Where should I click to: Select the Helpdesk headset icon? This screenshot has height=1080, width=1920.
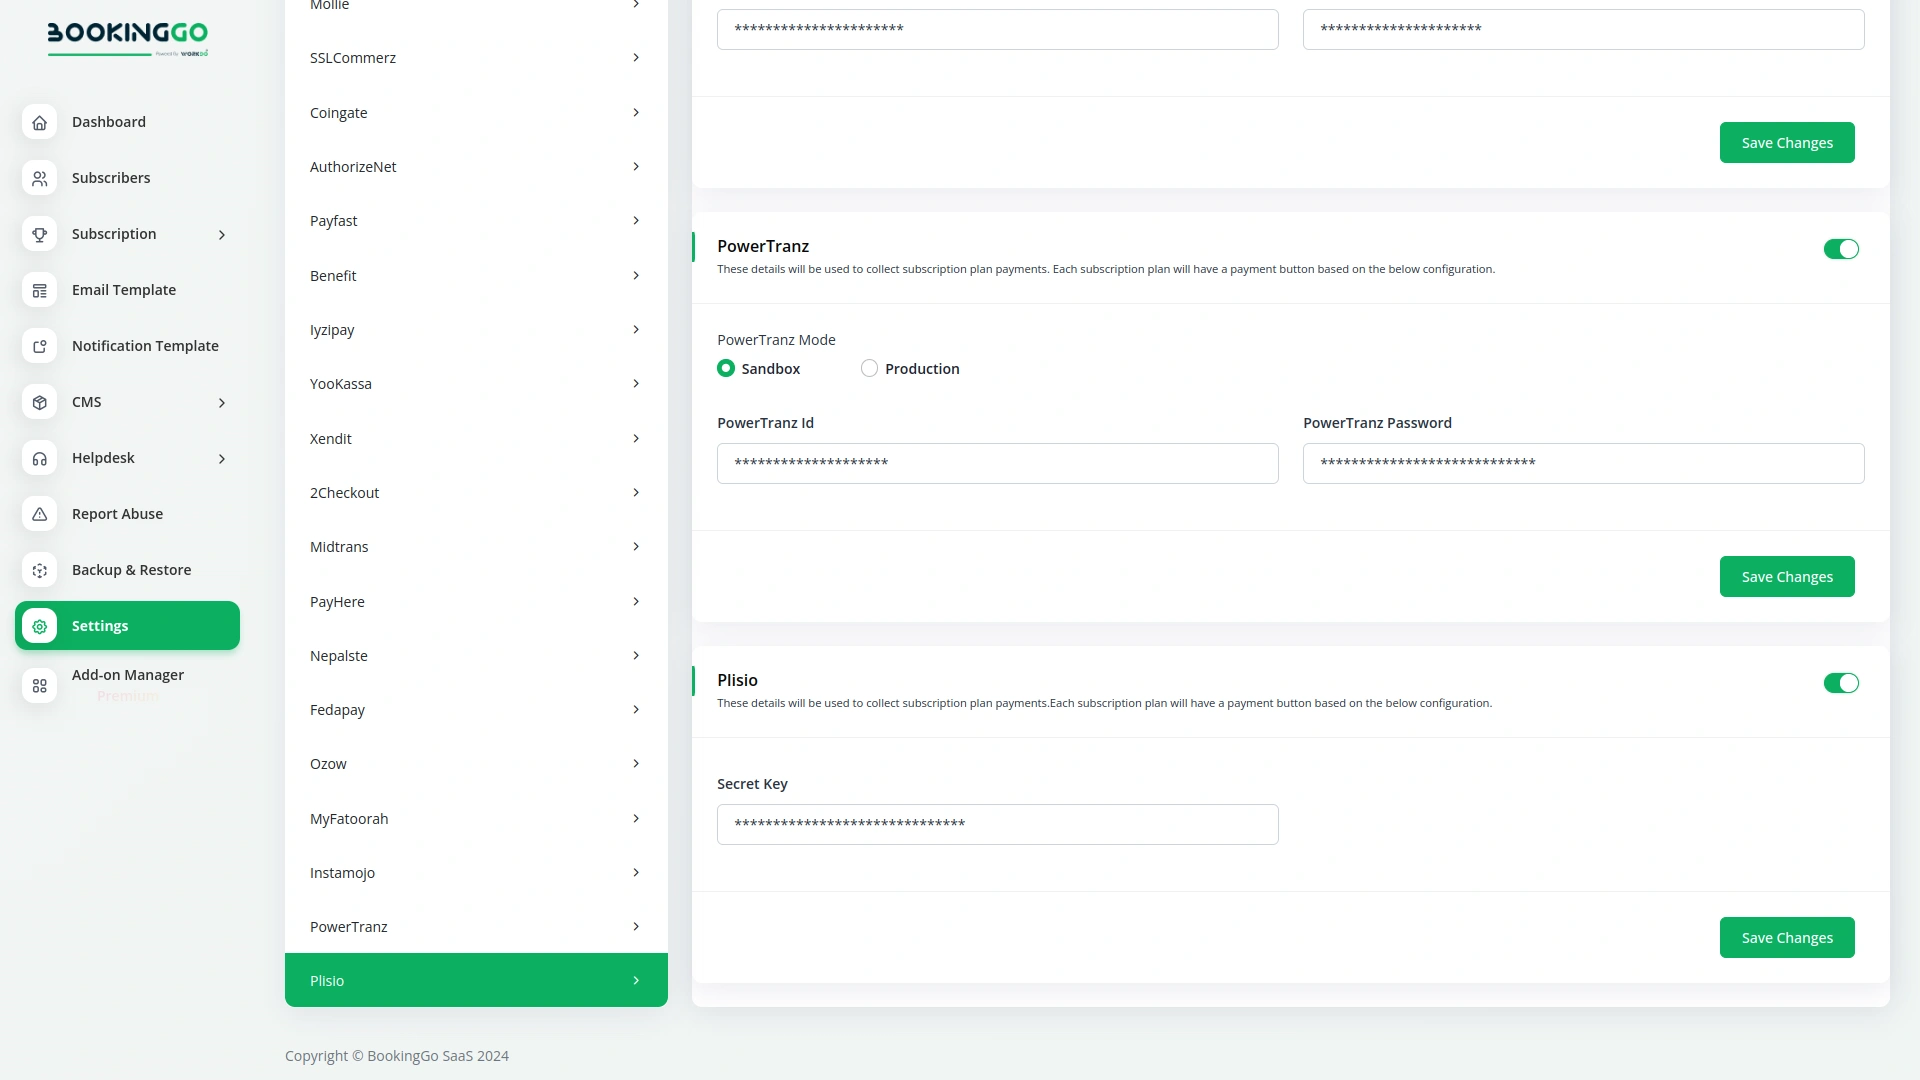pyautogui.click(x=39, y=458)
